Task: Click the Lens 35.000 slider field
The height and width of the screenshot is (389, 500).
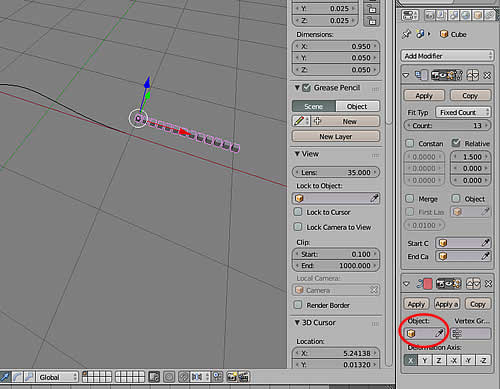Action: click(x=336, y=172)
